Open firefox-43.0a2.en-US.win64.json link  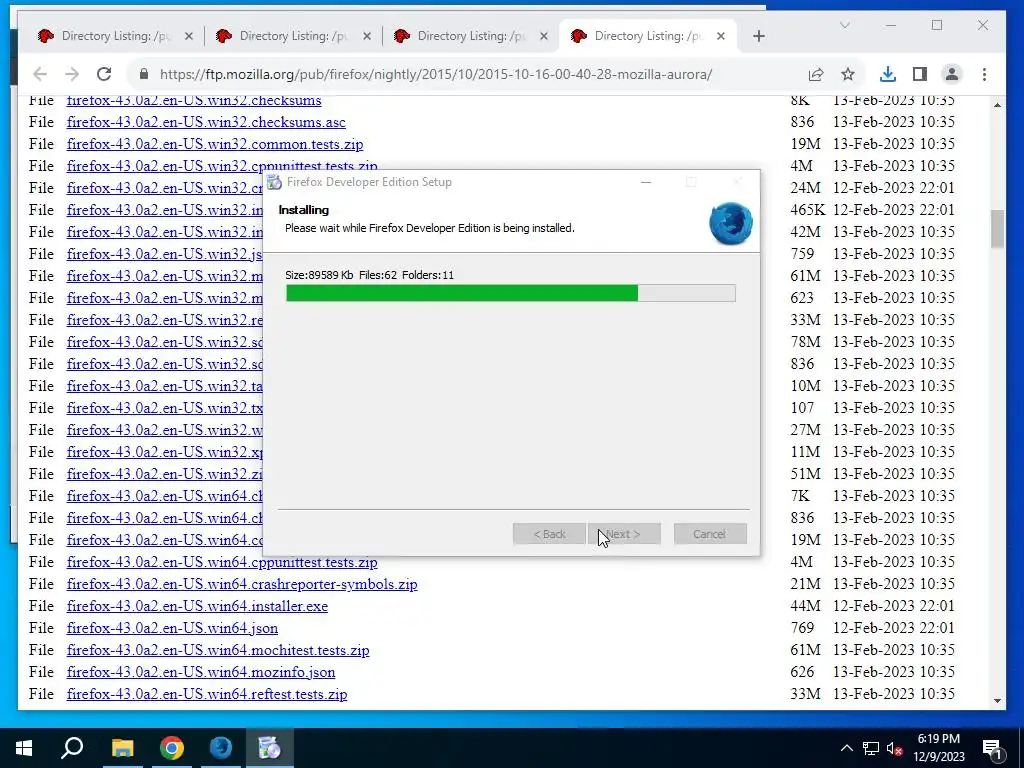coord(172,628)
